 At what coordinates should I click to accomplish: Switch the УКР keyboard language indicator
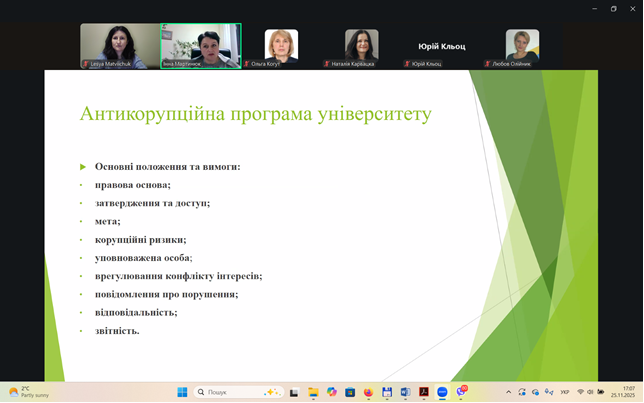(565, 392)
